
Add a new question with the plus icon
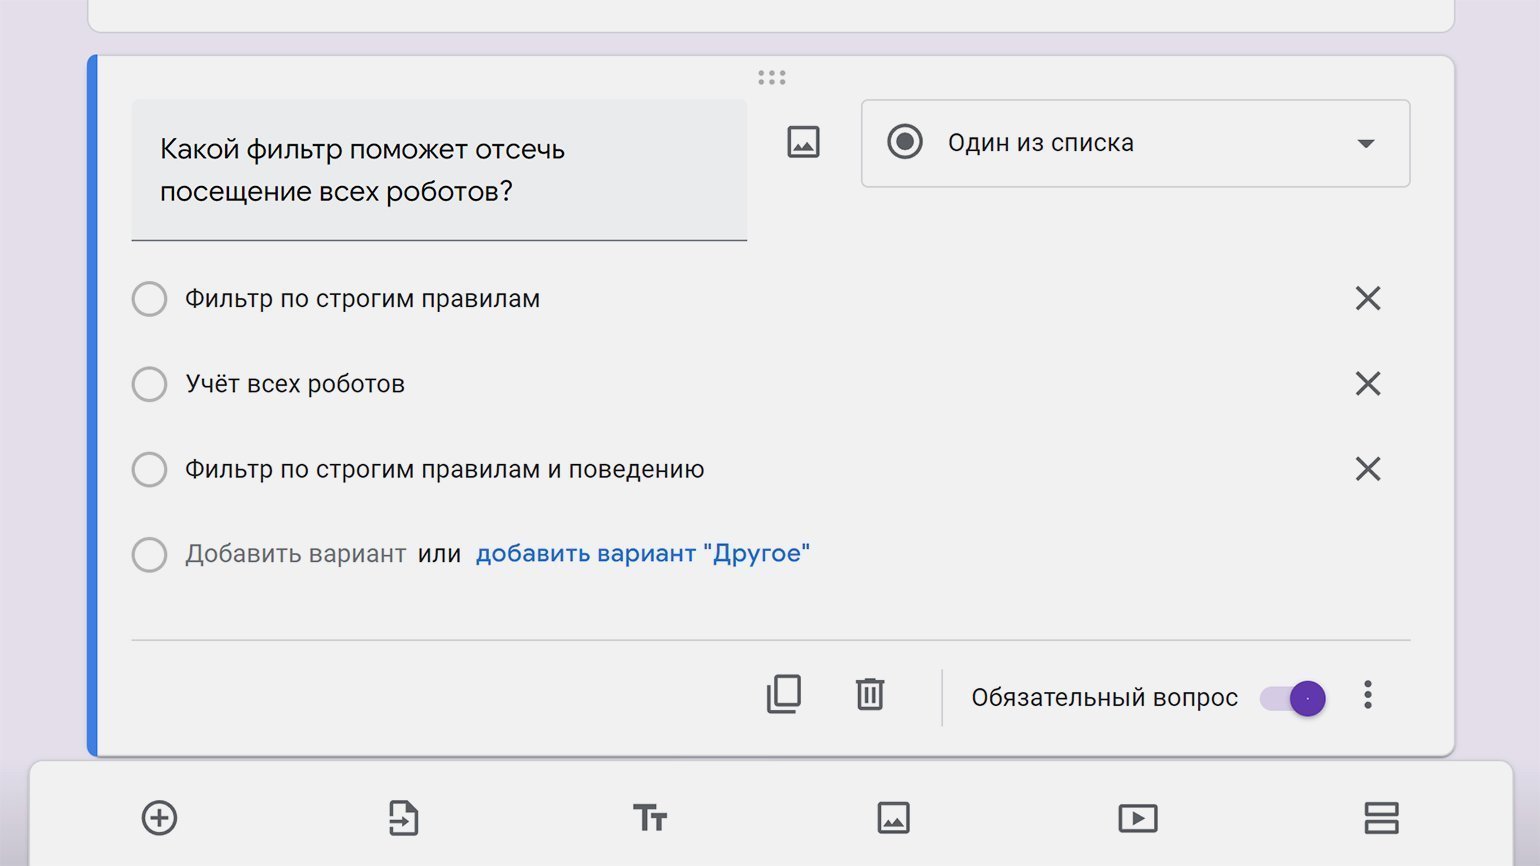160,818
